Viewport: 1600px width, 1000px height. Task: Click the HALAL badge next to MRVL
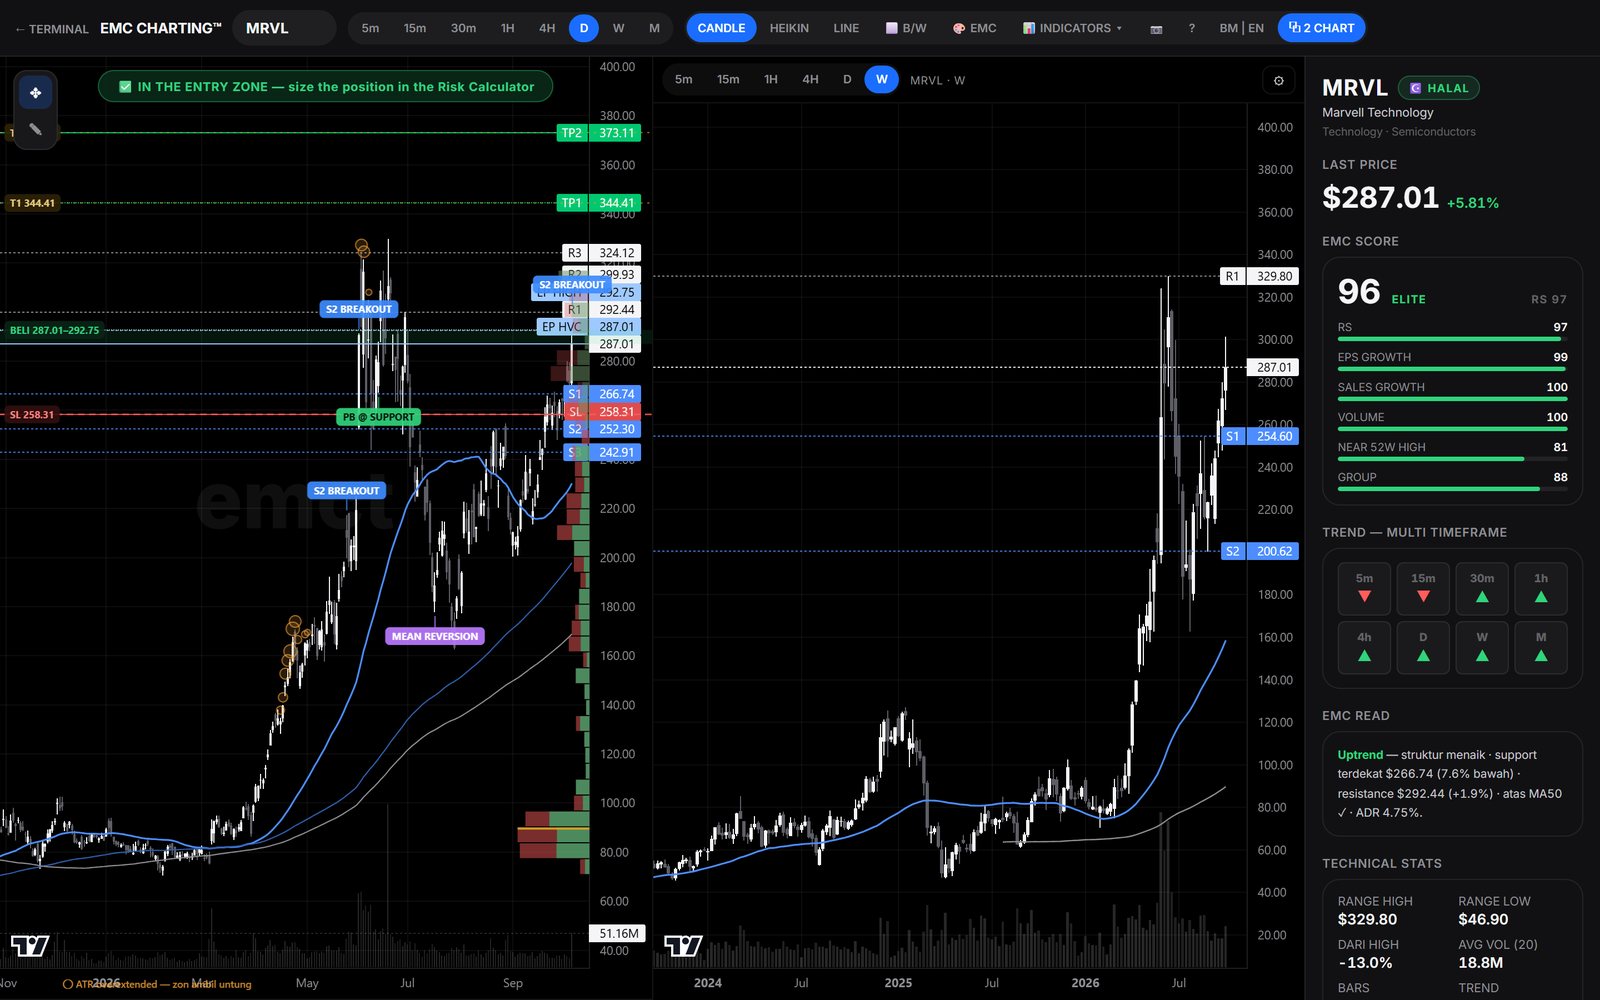tap(1438, 88)
